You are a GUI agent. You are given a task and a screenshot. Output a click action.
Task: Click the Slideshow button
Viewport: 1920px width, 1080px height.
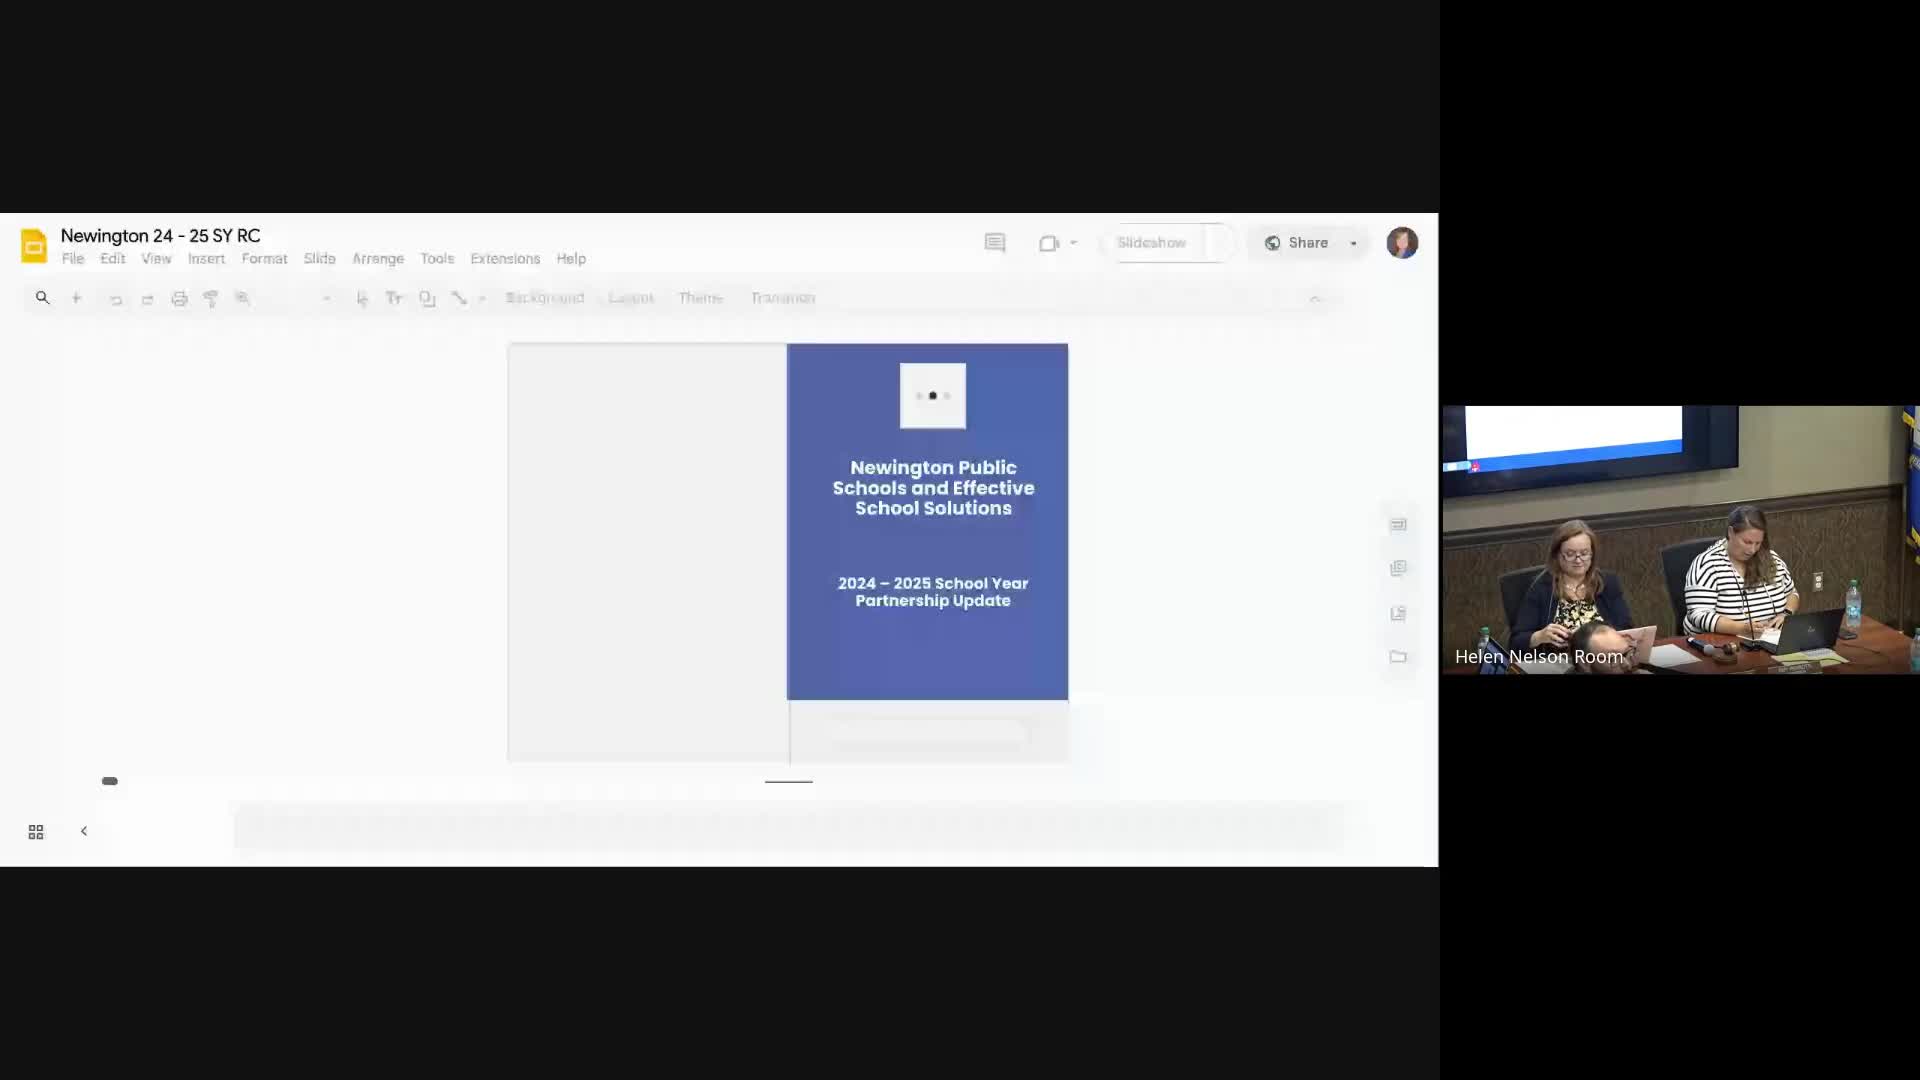(1152, 243)
